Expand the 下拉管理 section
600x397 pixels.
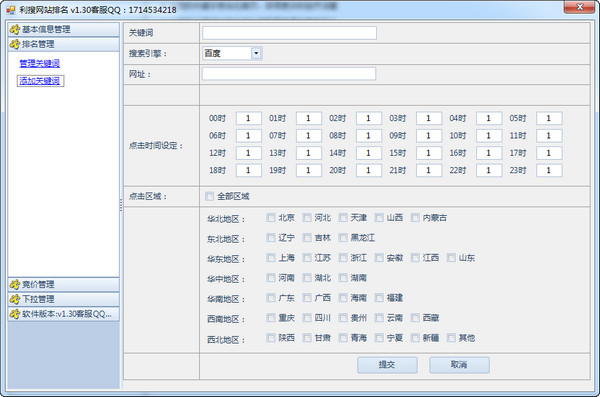click(64, 299)
